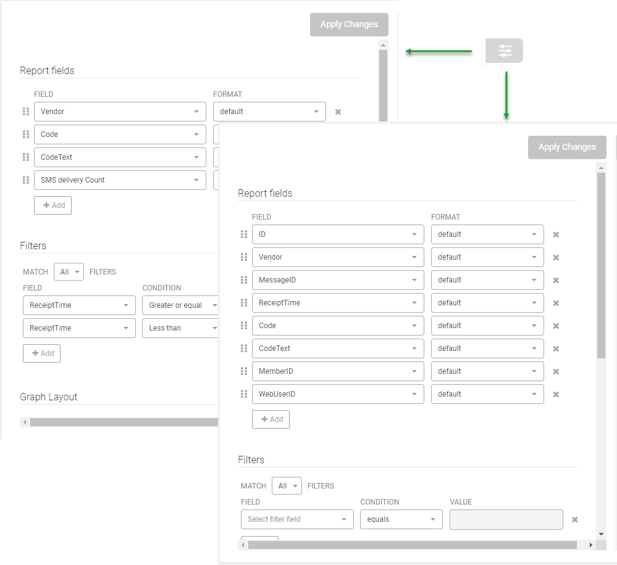Click front panel vertical scrollbar down arrow
The image size is (617, 565).
click(x=601, y=534)
